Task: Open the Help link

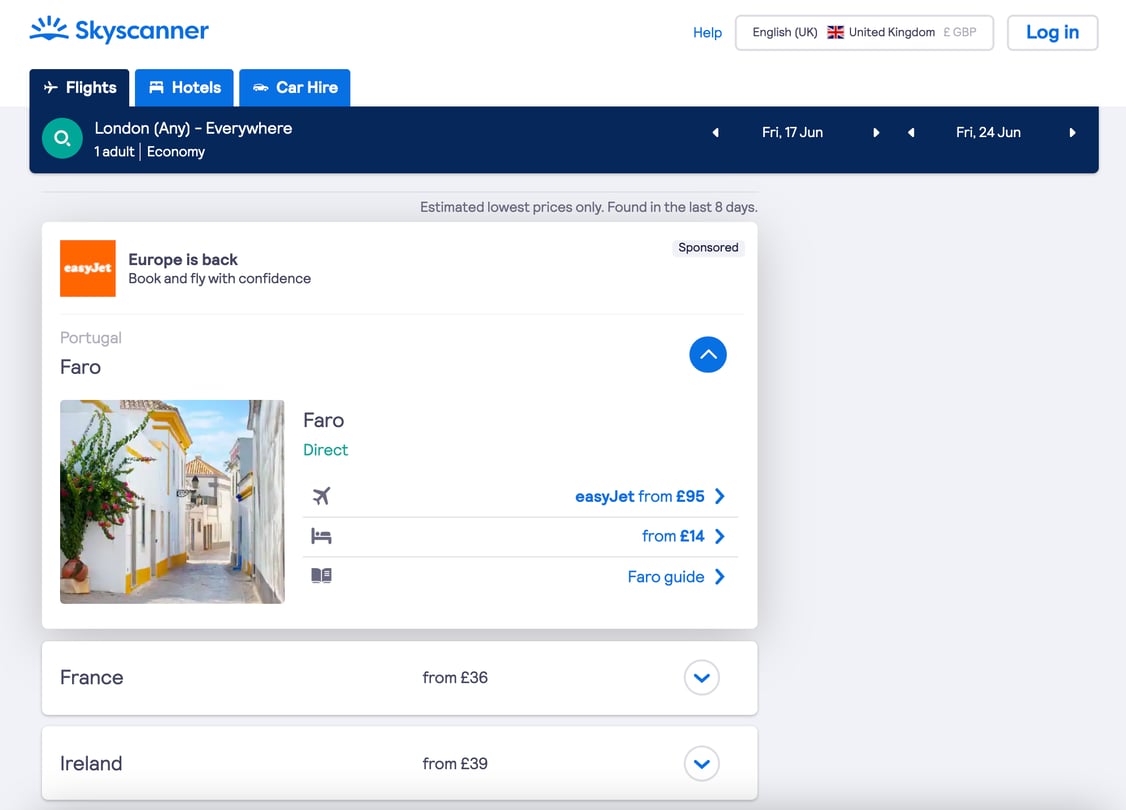Action: tap(707, 33)
